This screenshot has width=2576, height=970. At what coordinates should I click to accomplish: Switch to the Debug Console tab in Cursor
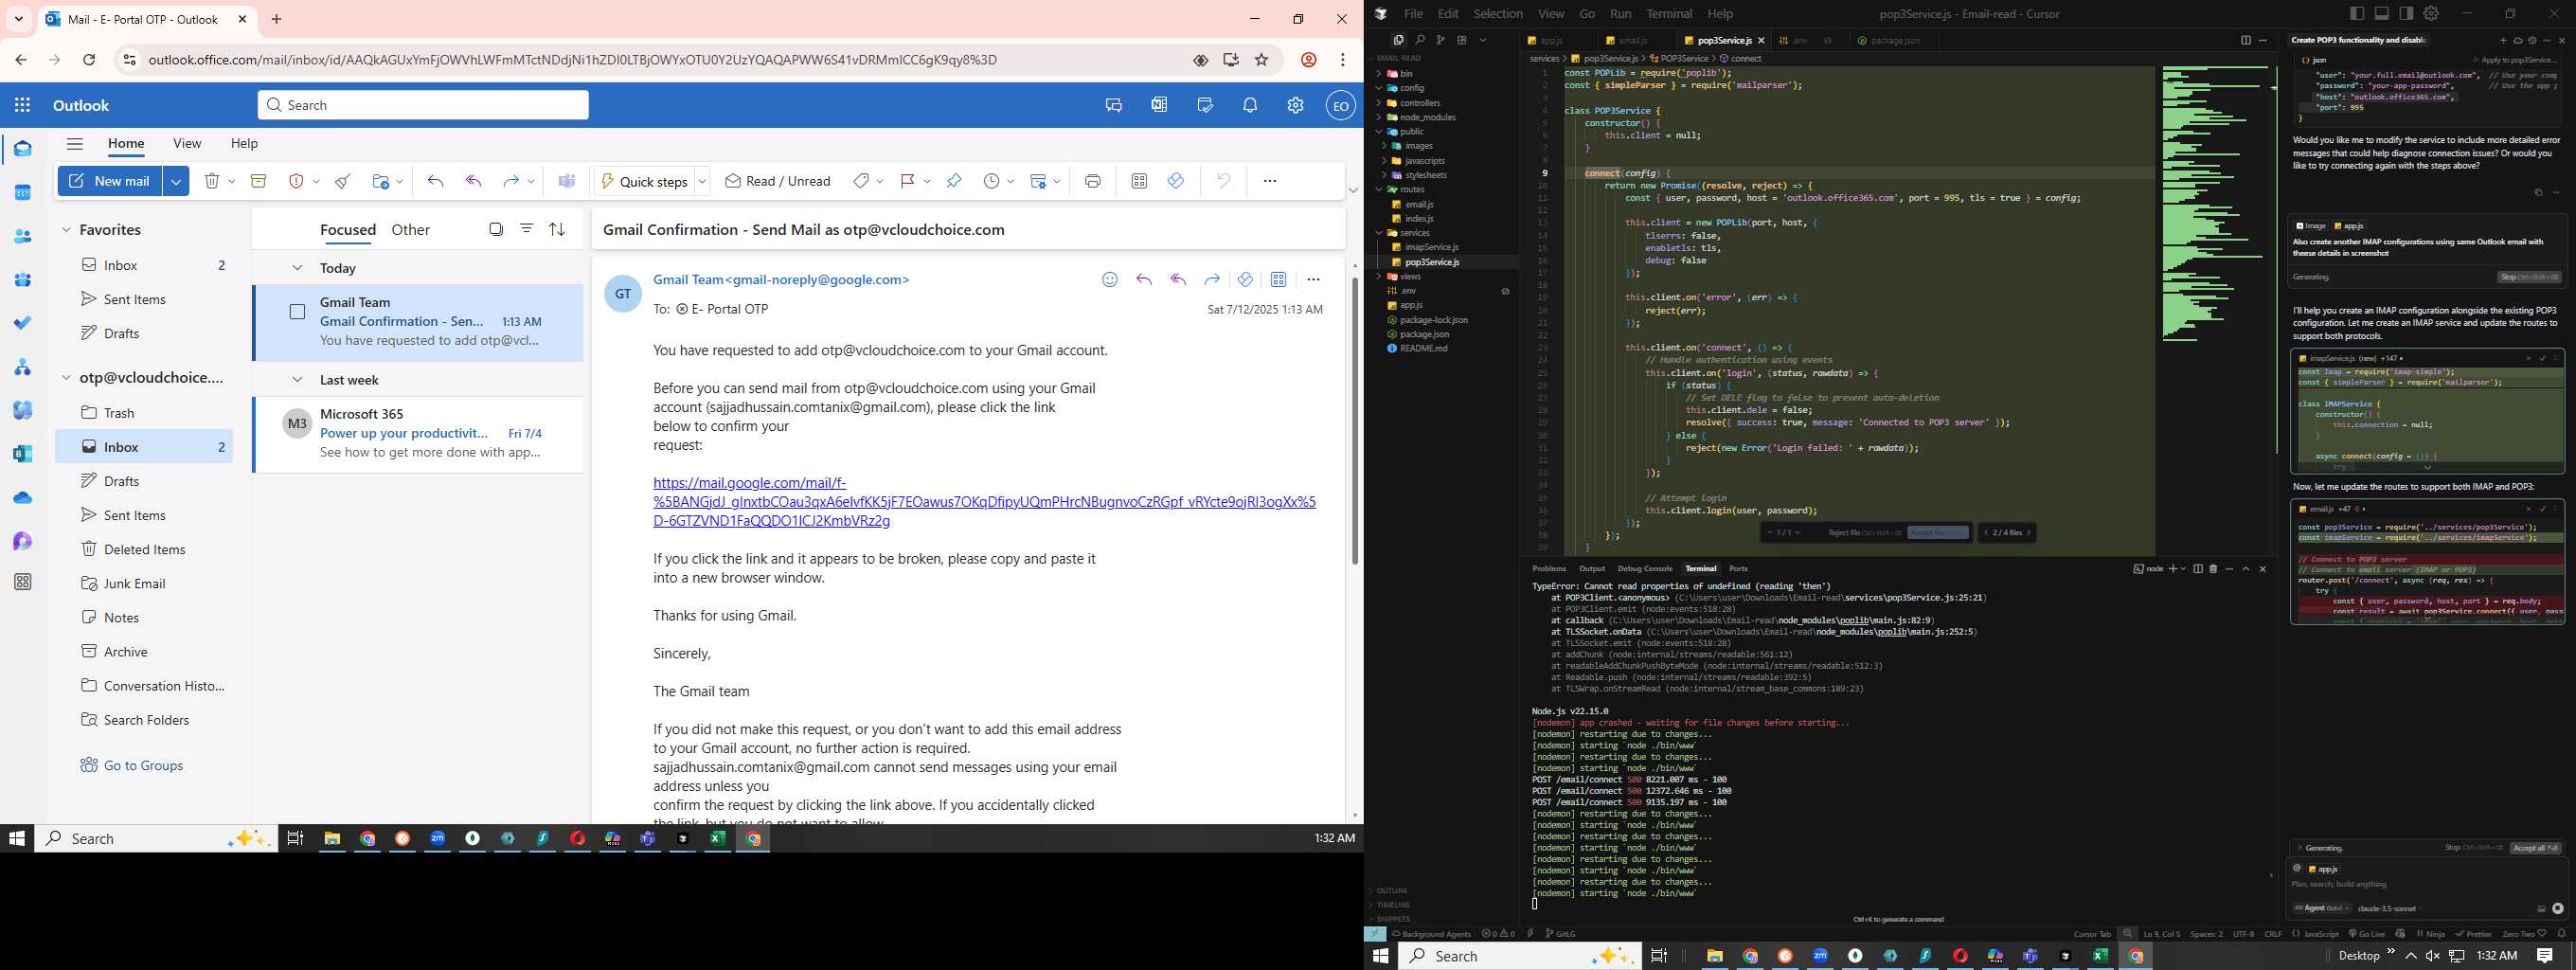[x=1644, y=569]
